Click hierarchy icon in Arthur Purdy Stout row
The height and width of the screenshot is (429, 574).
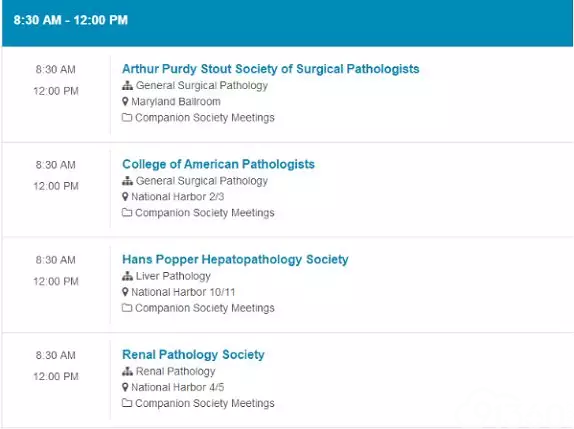point(127,86)
